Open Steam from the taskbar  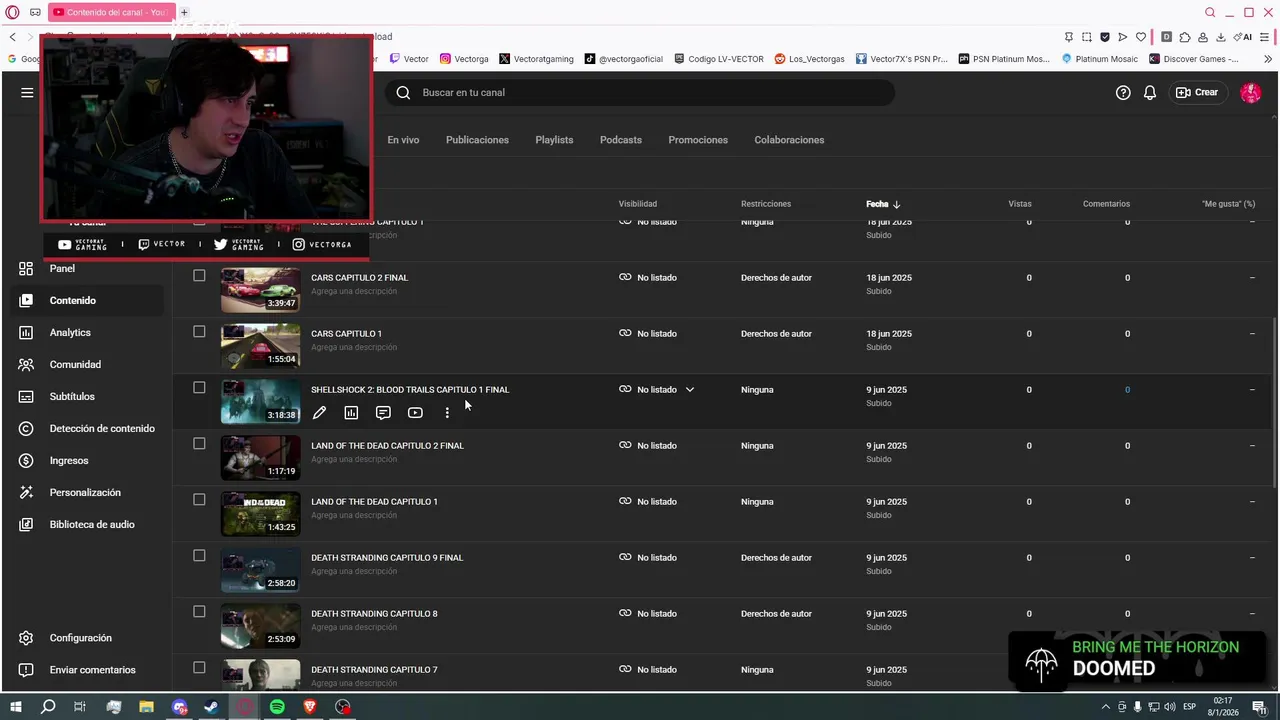coord(212,707)
